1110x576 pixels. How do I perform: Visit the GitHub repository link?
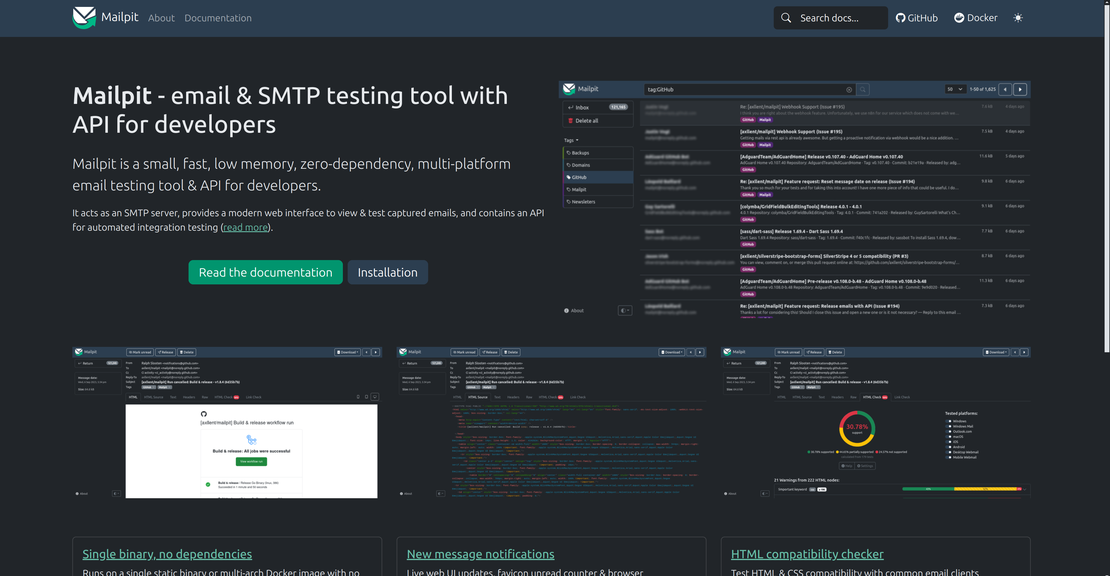click(x=917, y=18)
